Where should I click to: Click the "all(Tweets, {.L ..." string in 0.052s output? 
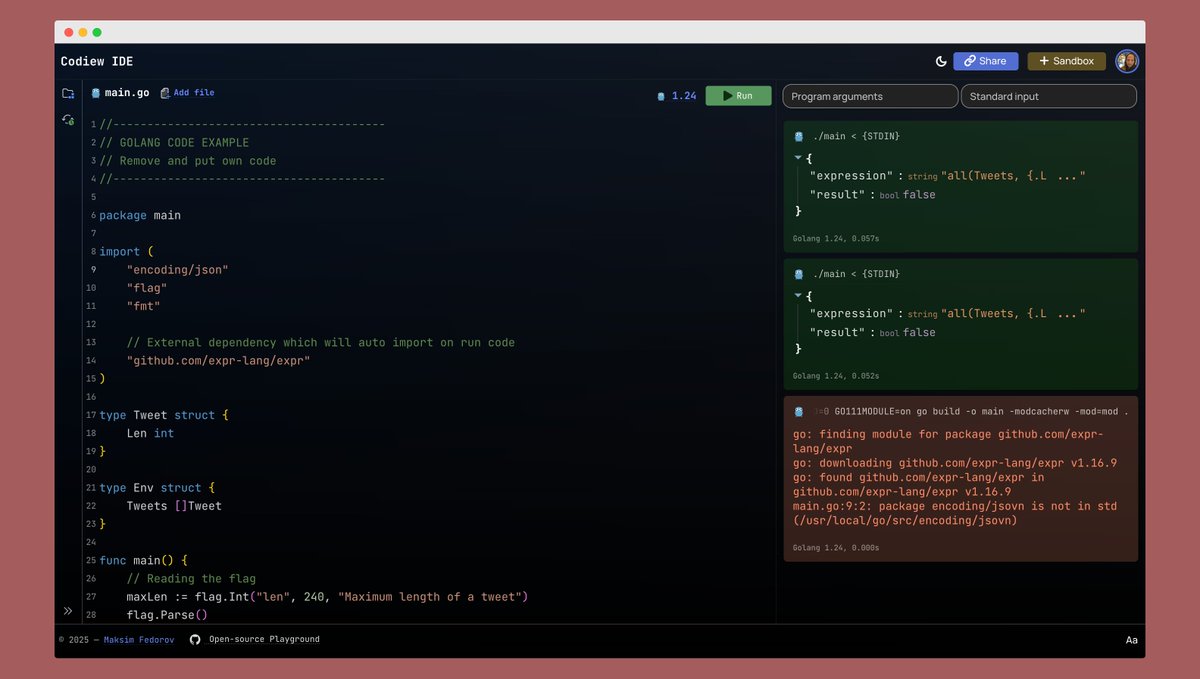[x=1013, y=314]
